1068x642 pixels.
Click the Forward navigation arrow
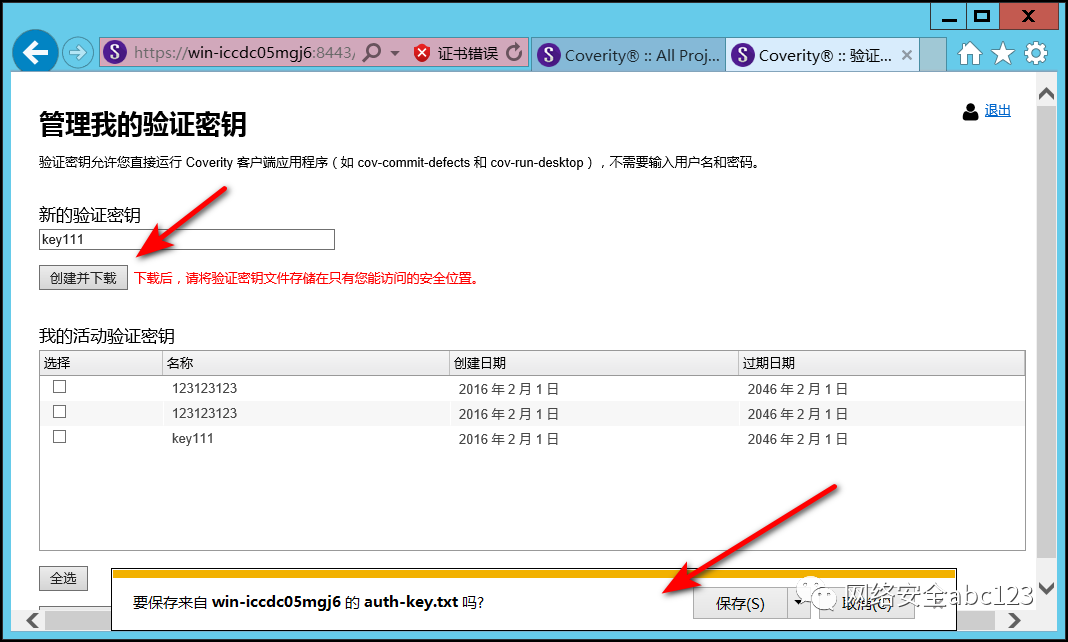coord(77,51)
